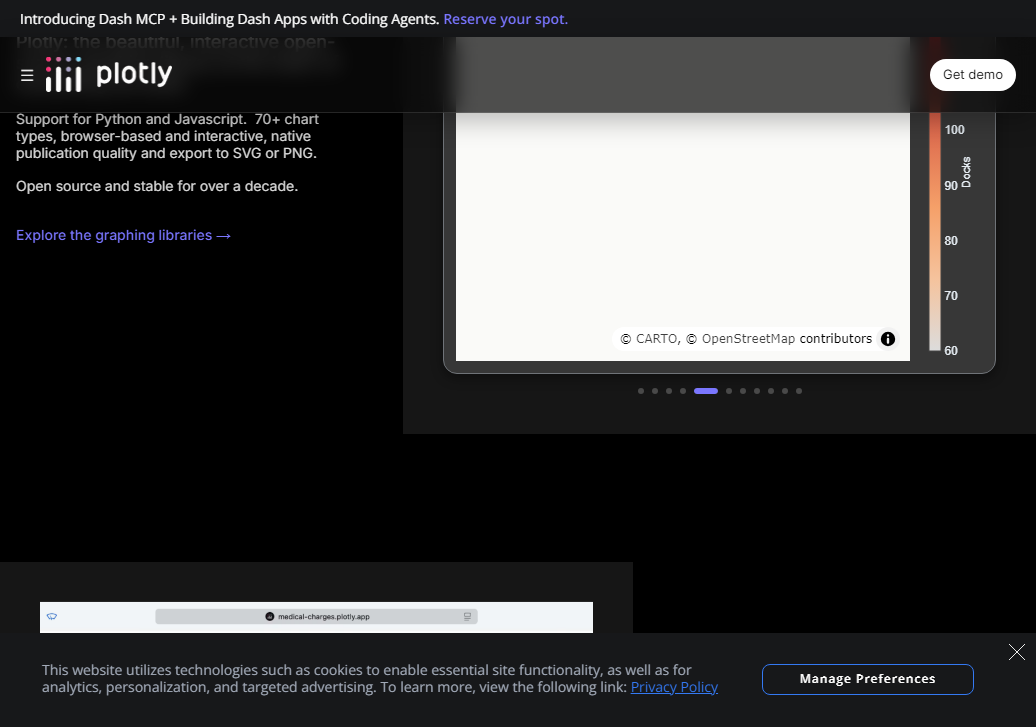Click the 80 tick label on colorbar

point(951,241)
